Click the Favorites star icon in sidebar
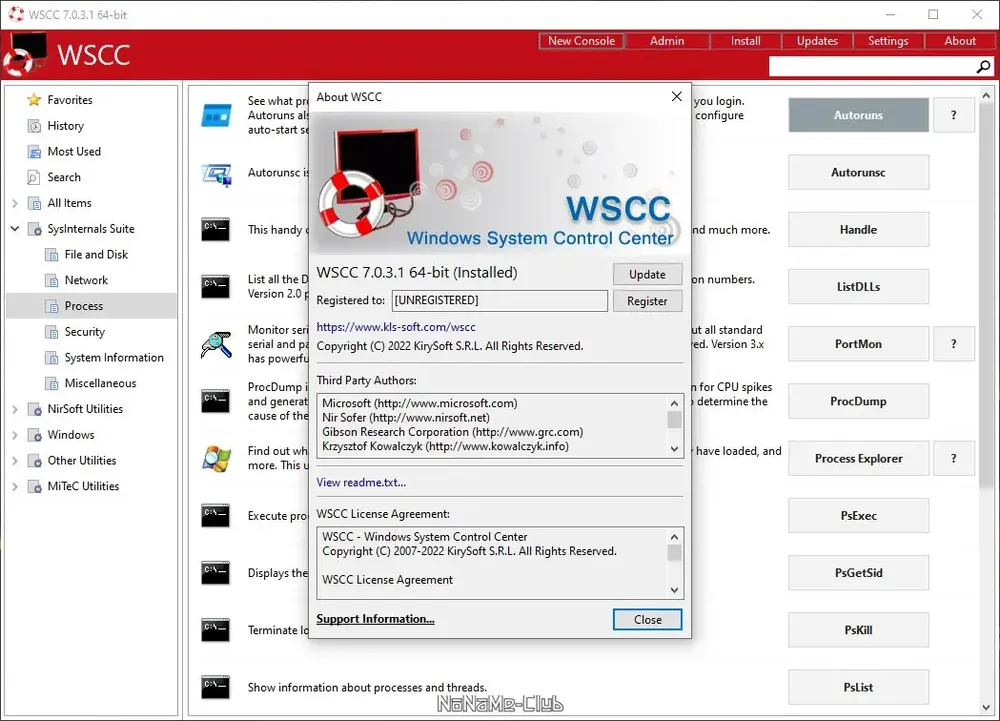This screenshot has height=721, width=1000. tap(34, 100)
